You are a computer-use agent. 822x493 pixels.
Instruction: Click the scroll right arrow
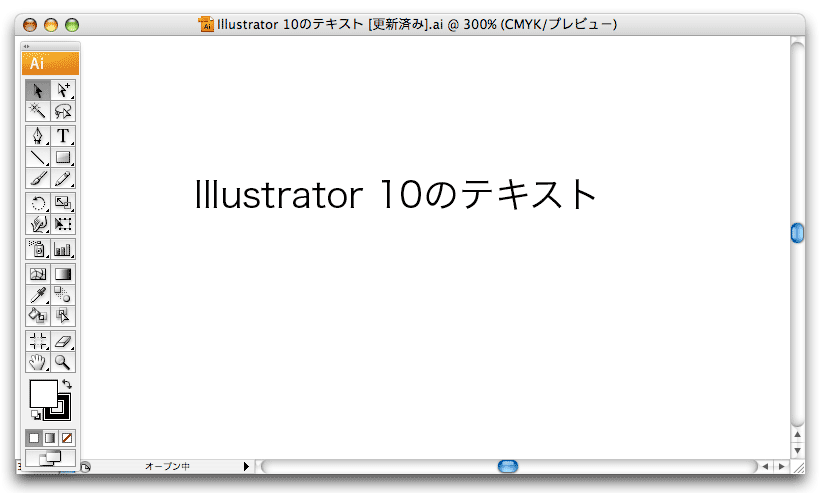coord(782,466)
